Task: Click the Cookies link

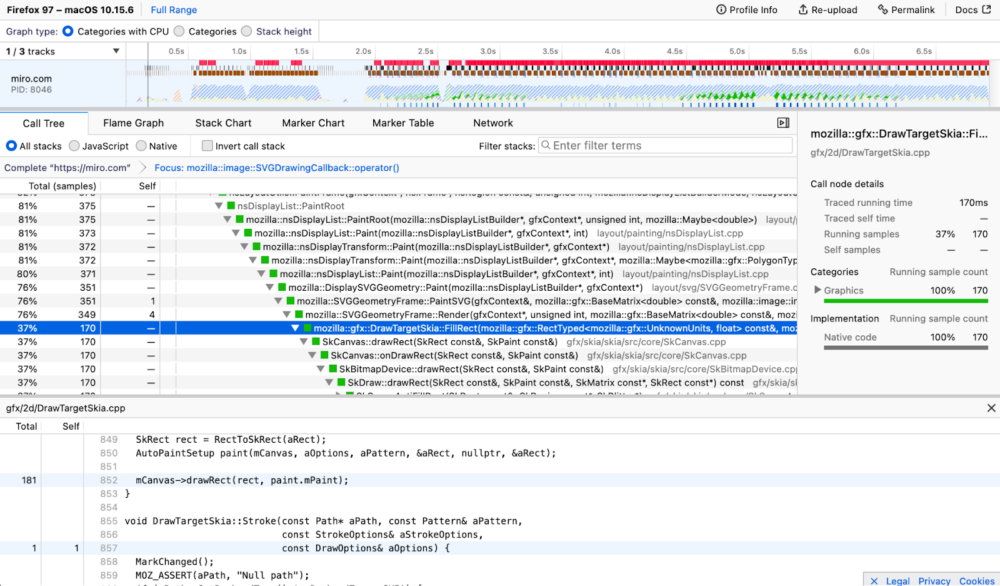Action: tap(976, 581)
